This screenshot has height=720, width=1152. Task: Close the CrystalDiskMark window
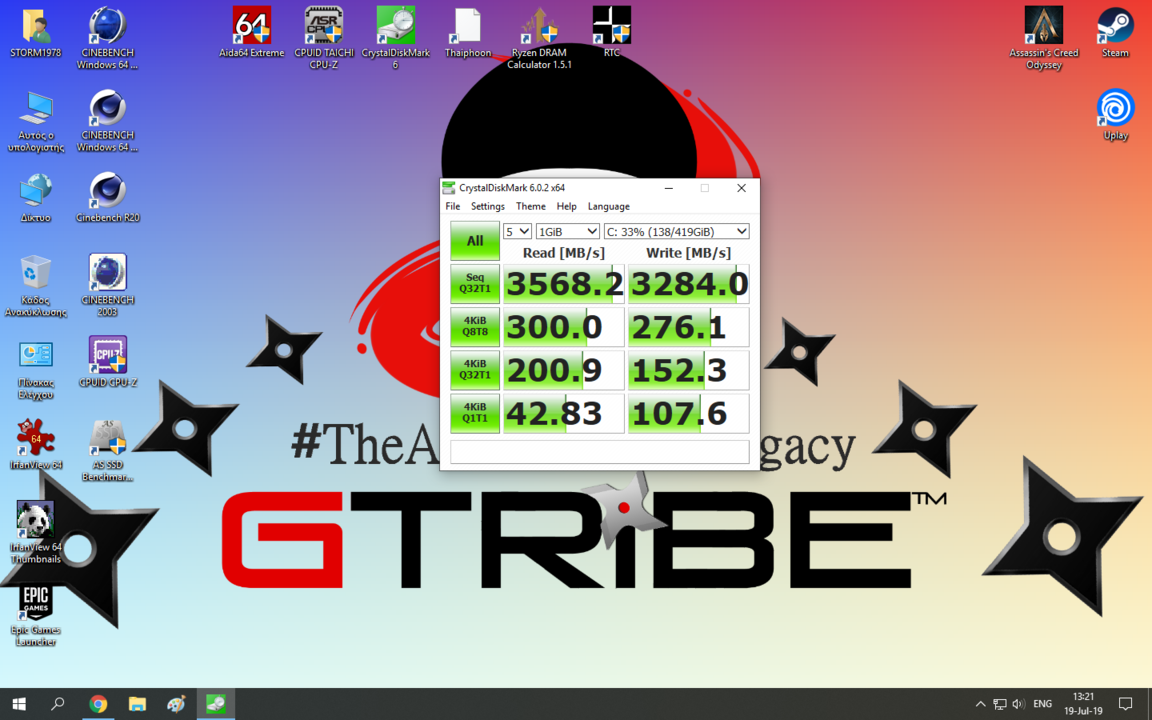pyautogui.click(x=741, y=188)
